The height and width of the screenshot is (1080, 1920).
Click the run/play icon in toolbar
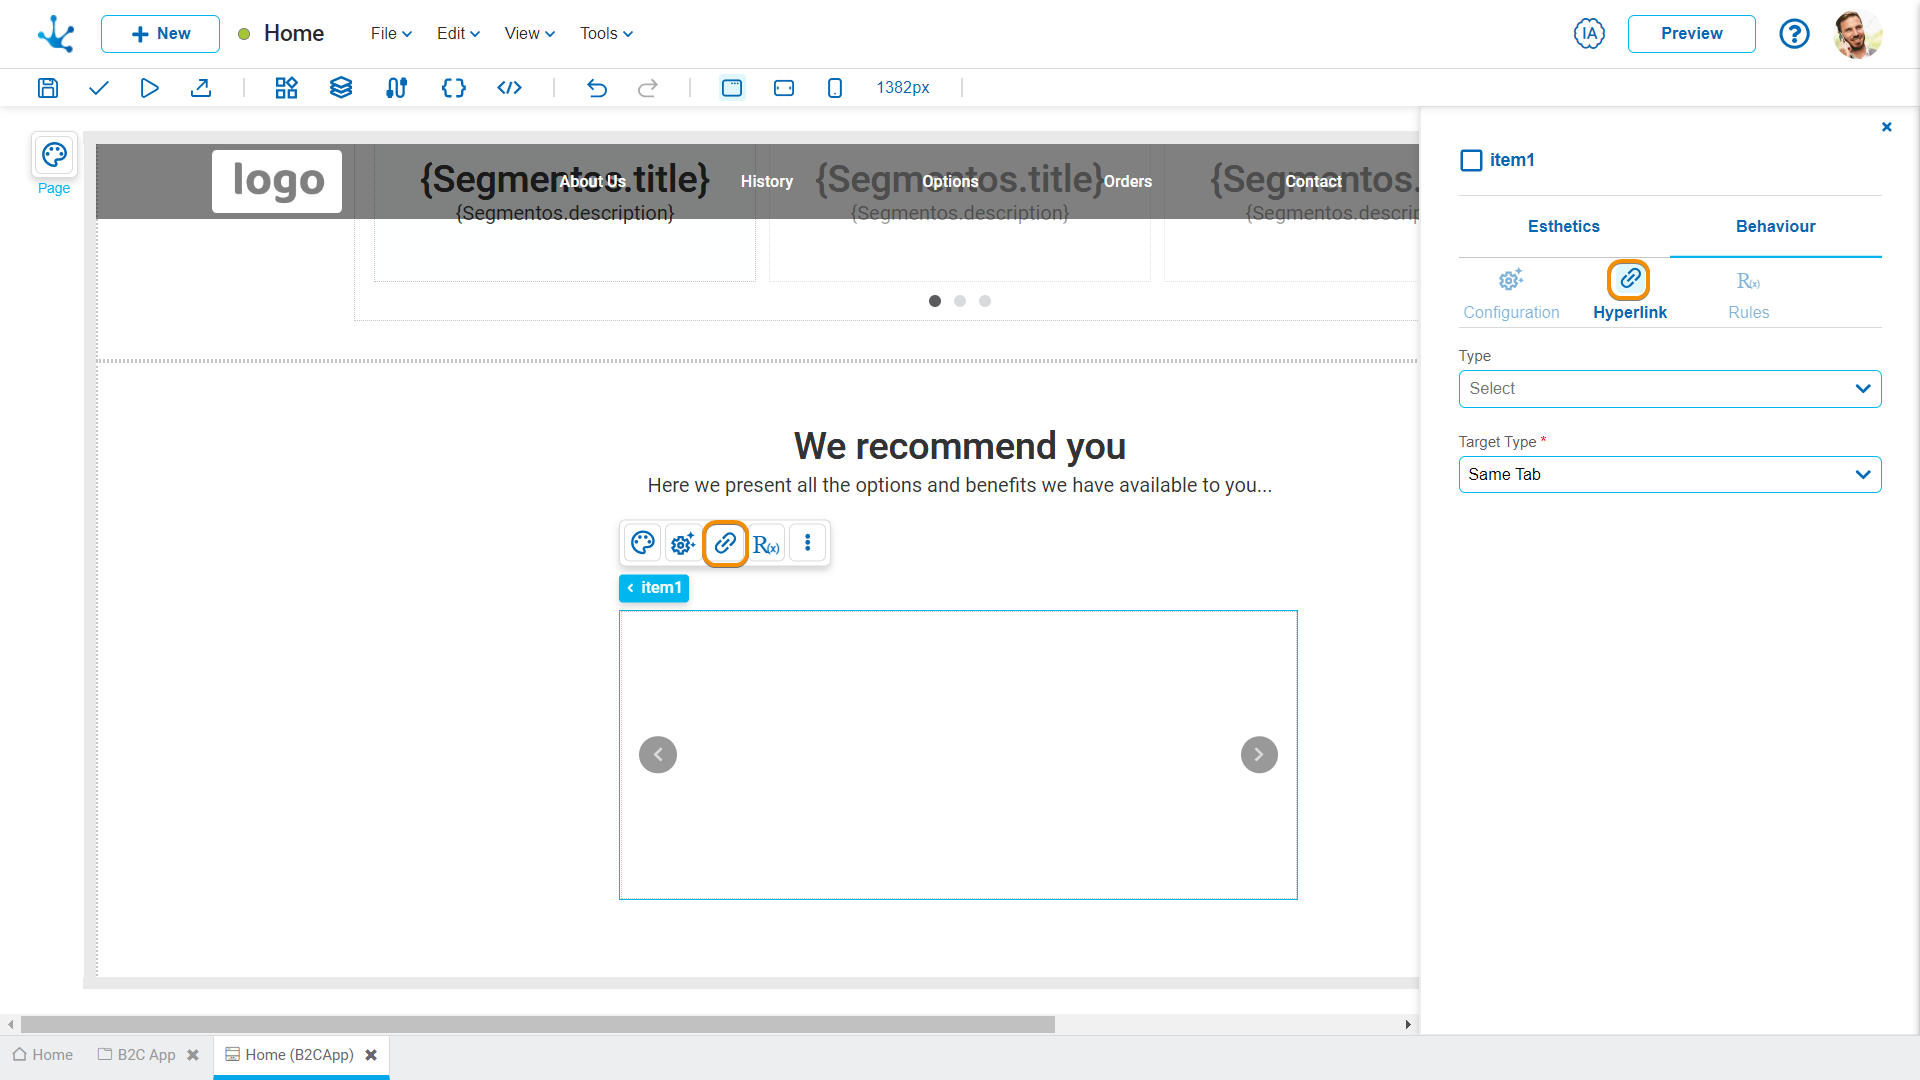149,87
